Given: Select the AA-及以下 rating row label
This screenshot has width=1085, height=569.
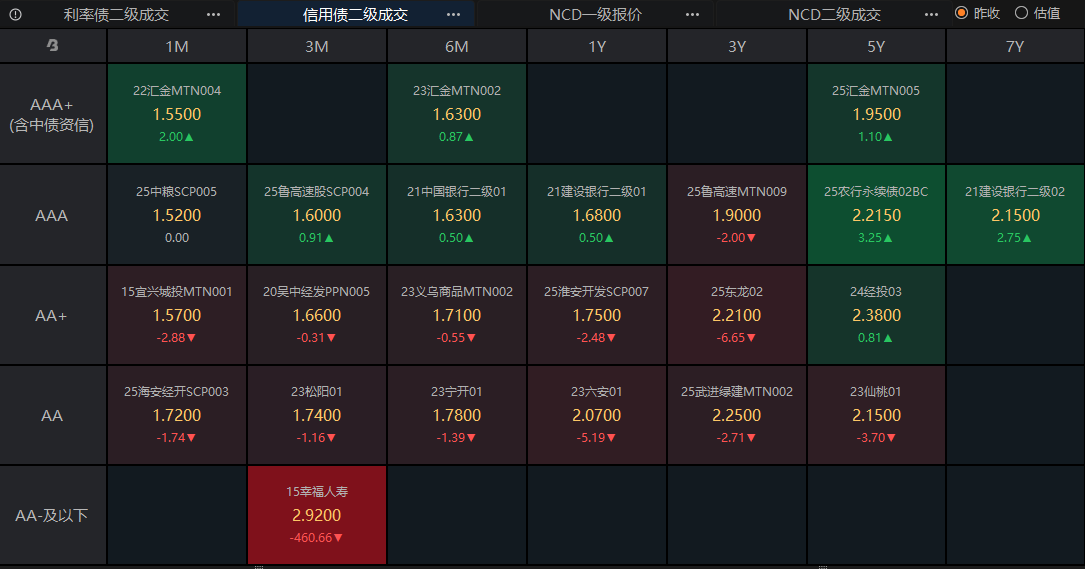Looking at the screenshot, I should [52, 515].
